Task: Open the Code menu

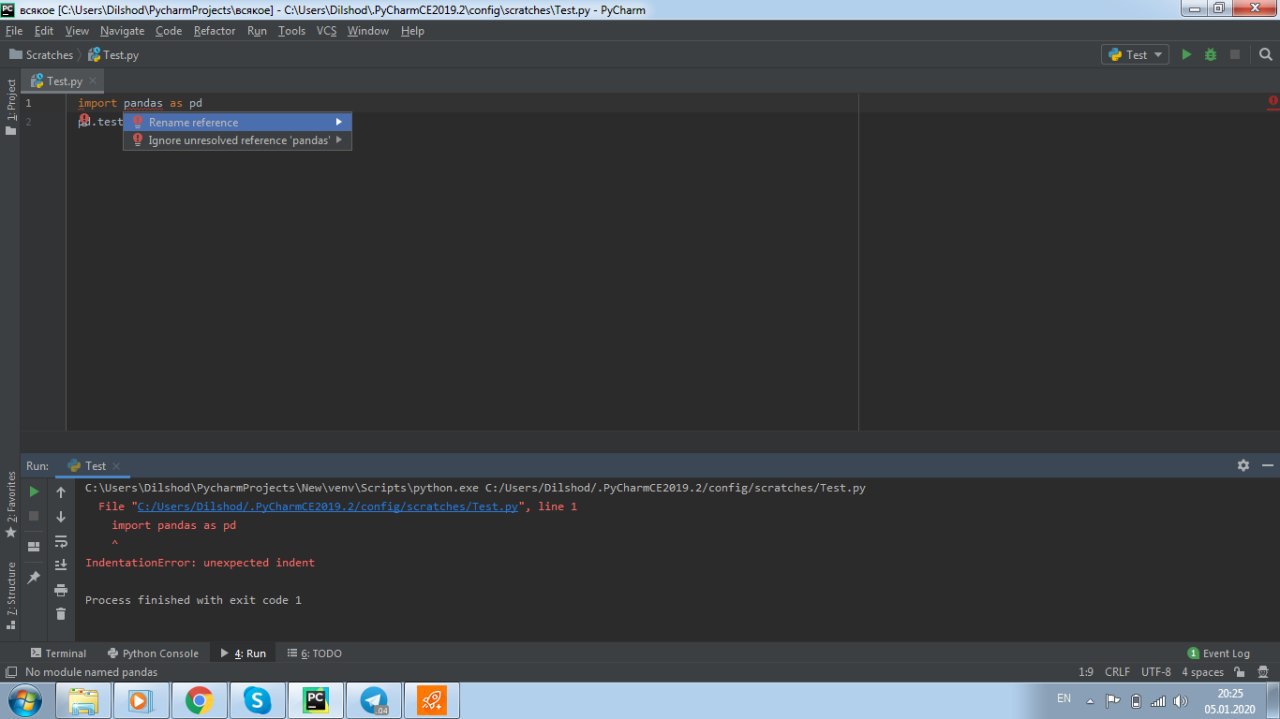Action: pyautogui.click(x=168, y=31)
